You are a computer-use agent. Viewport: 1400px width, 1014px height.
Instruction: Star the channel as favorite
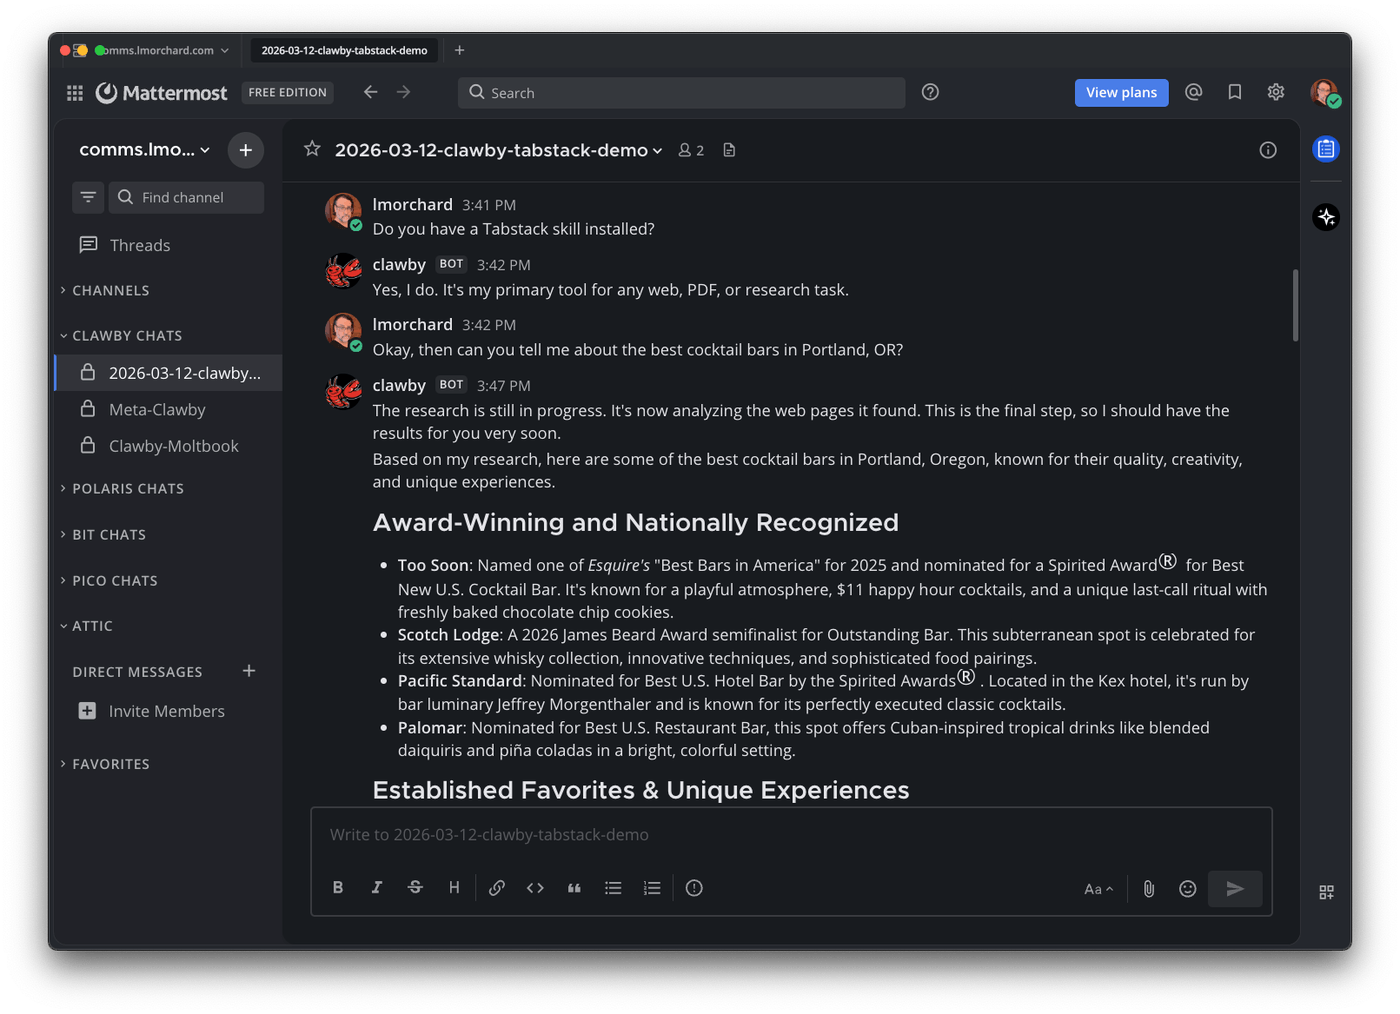tap(312, 149)
